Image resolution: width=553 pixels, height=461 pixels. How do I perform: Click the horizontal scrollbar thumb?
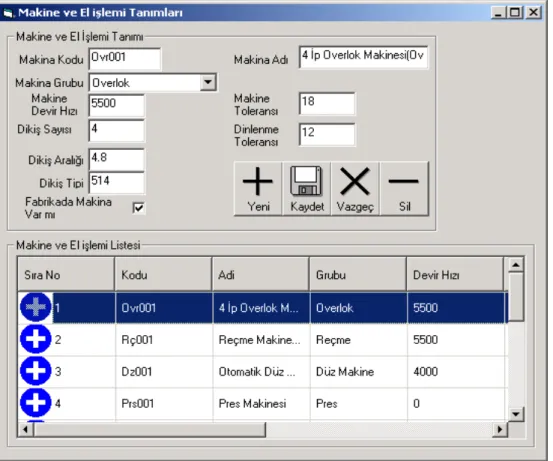click(x=150, y=430)
